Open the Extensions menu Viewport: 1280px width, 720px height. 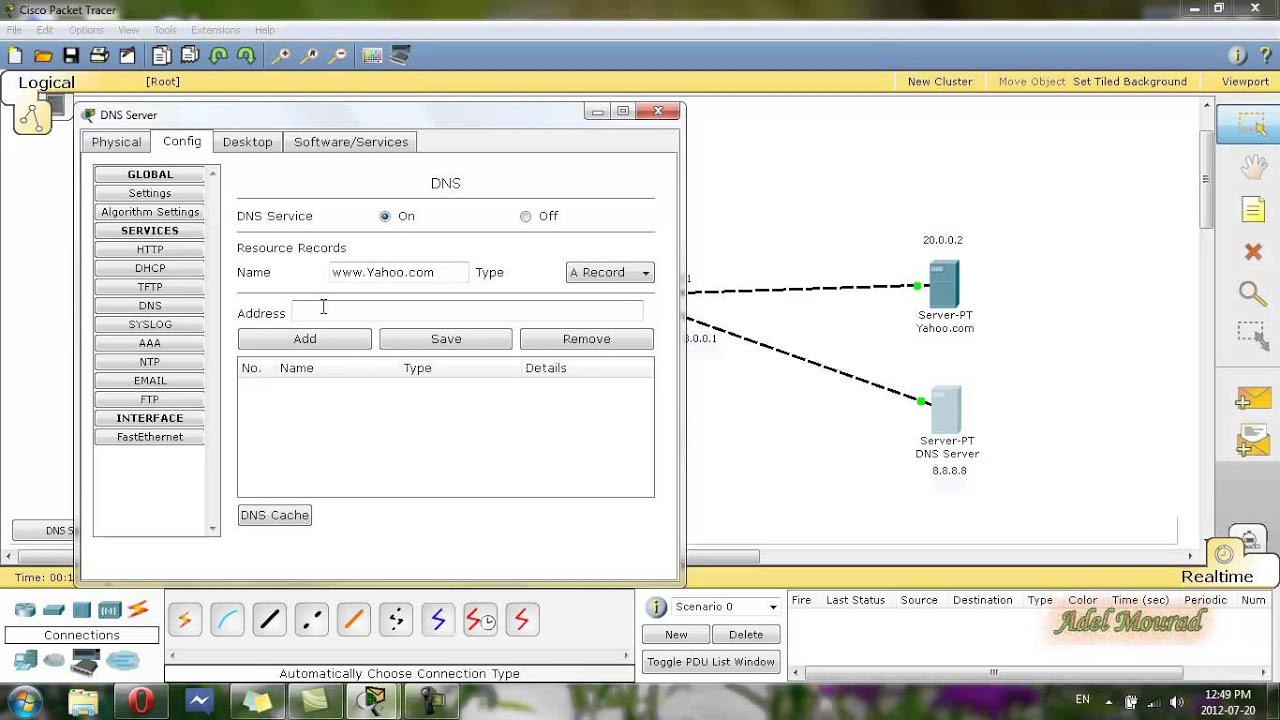(x=215, y=30)
